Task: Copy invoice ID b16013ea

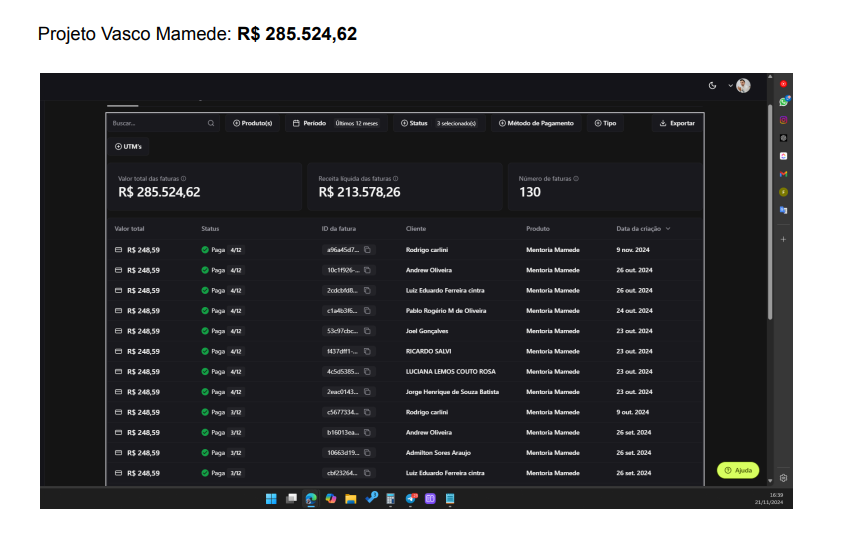Action: coord(367,432)
